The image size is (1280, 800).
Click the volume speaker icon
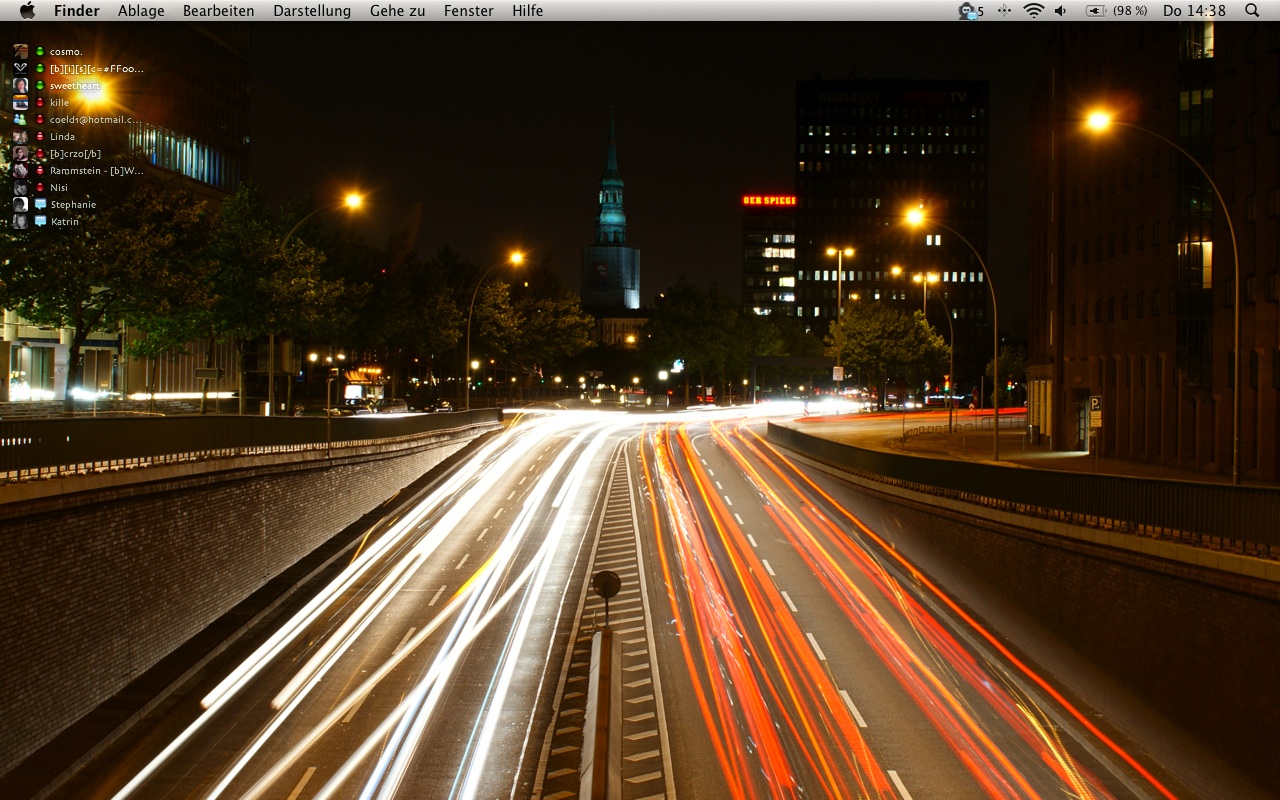pyautogui.click(x=1060, y=11)
